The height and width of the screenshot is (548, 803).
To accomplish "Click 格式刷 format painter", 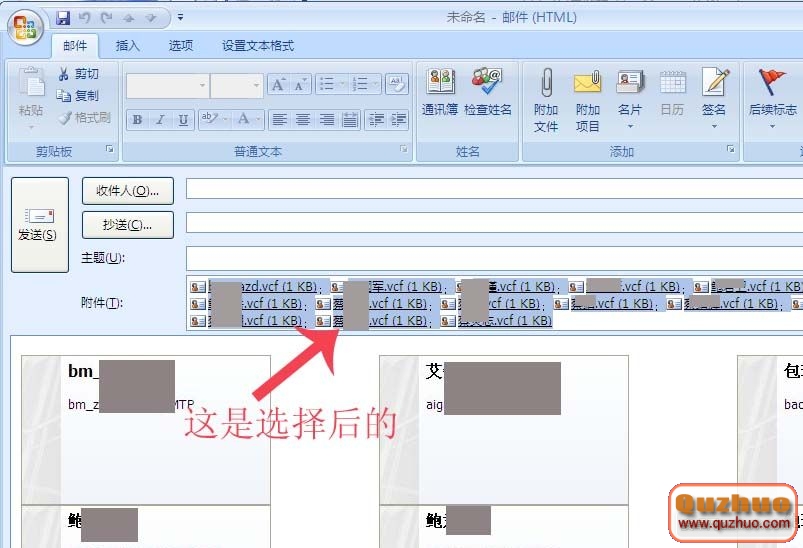I will (84, 118).
